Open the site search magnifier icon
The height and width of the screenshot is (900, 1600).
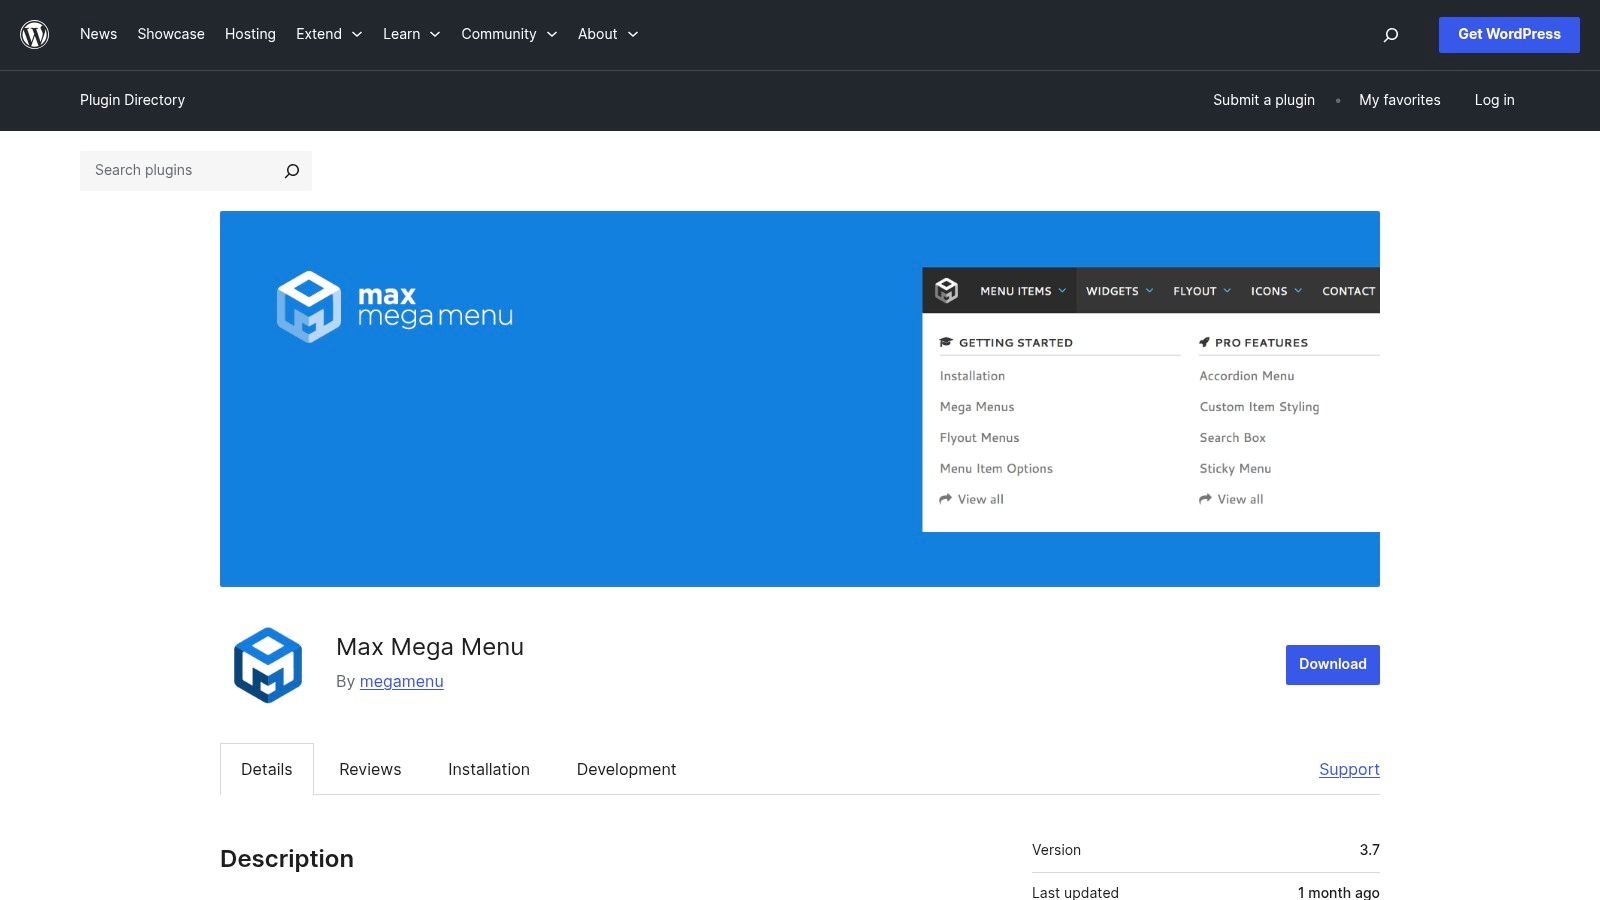coord(1390,34)
